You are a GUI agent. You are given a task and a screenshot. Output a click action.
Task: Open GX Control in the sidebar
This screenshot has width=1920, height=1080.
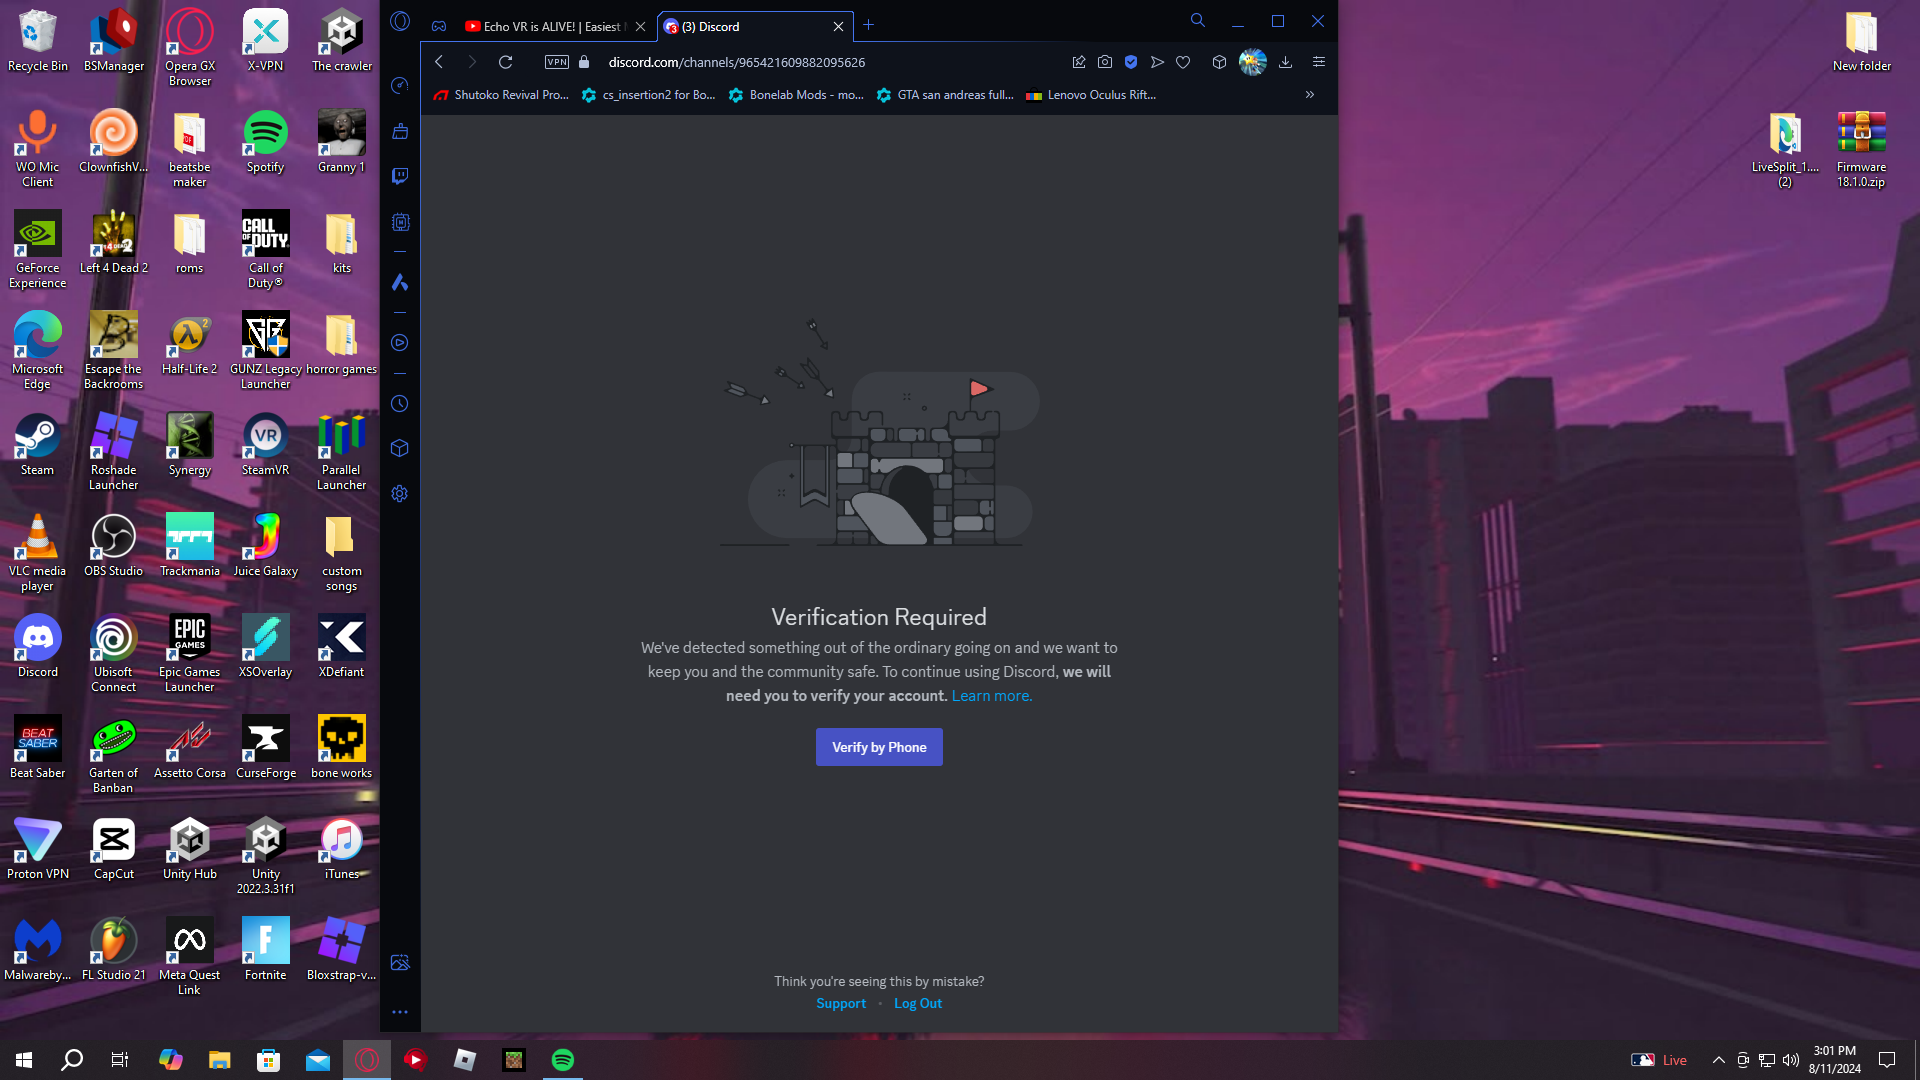(400, 86)
